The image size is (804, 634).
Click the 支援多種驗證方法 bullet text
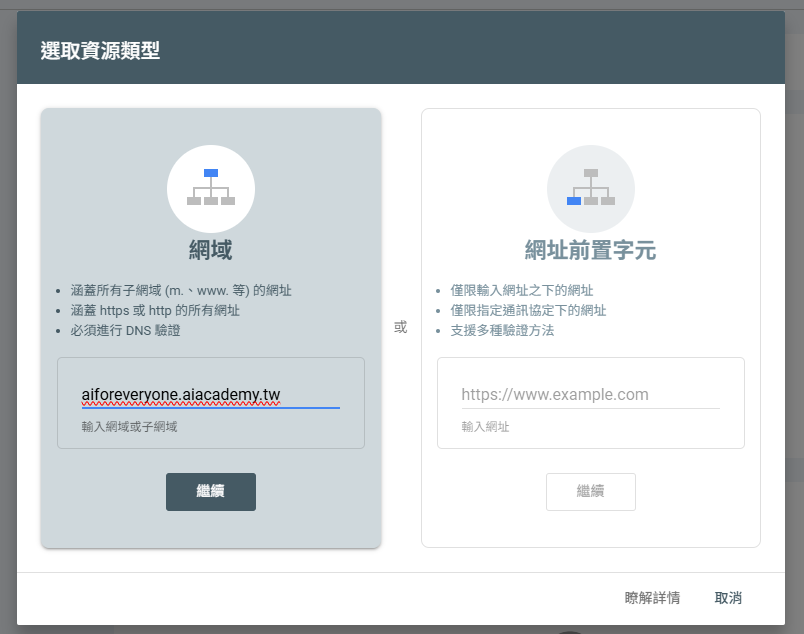pyautogui.click(x=502, y=330)
